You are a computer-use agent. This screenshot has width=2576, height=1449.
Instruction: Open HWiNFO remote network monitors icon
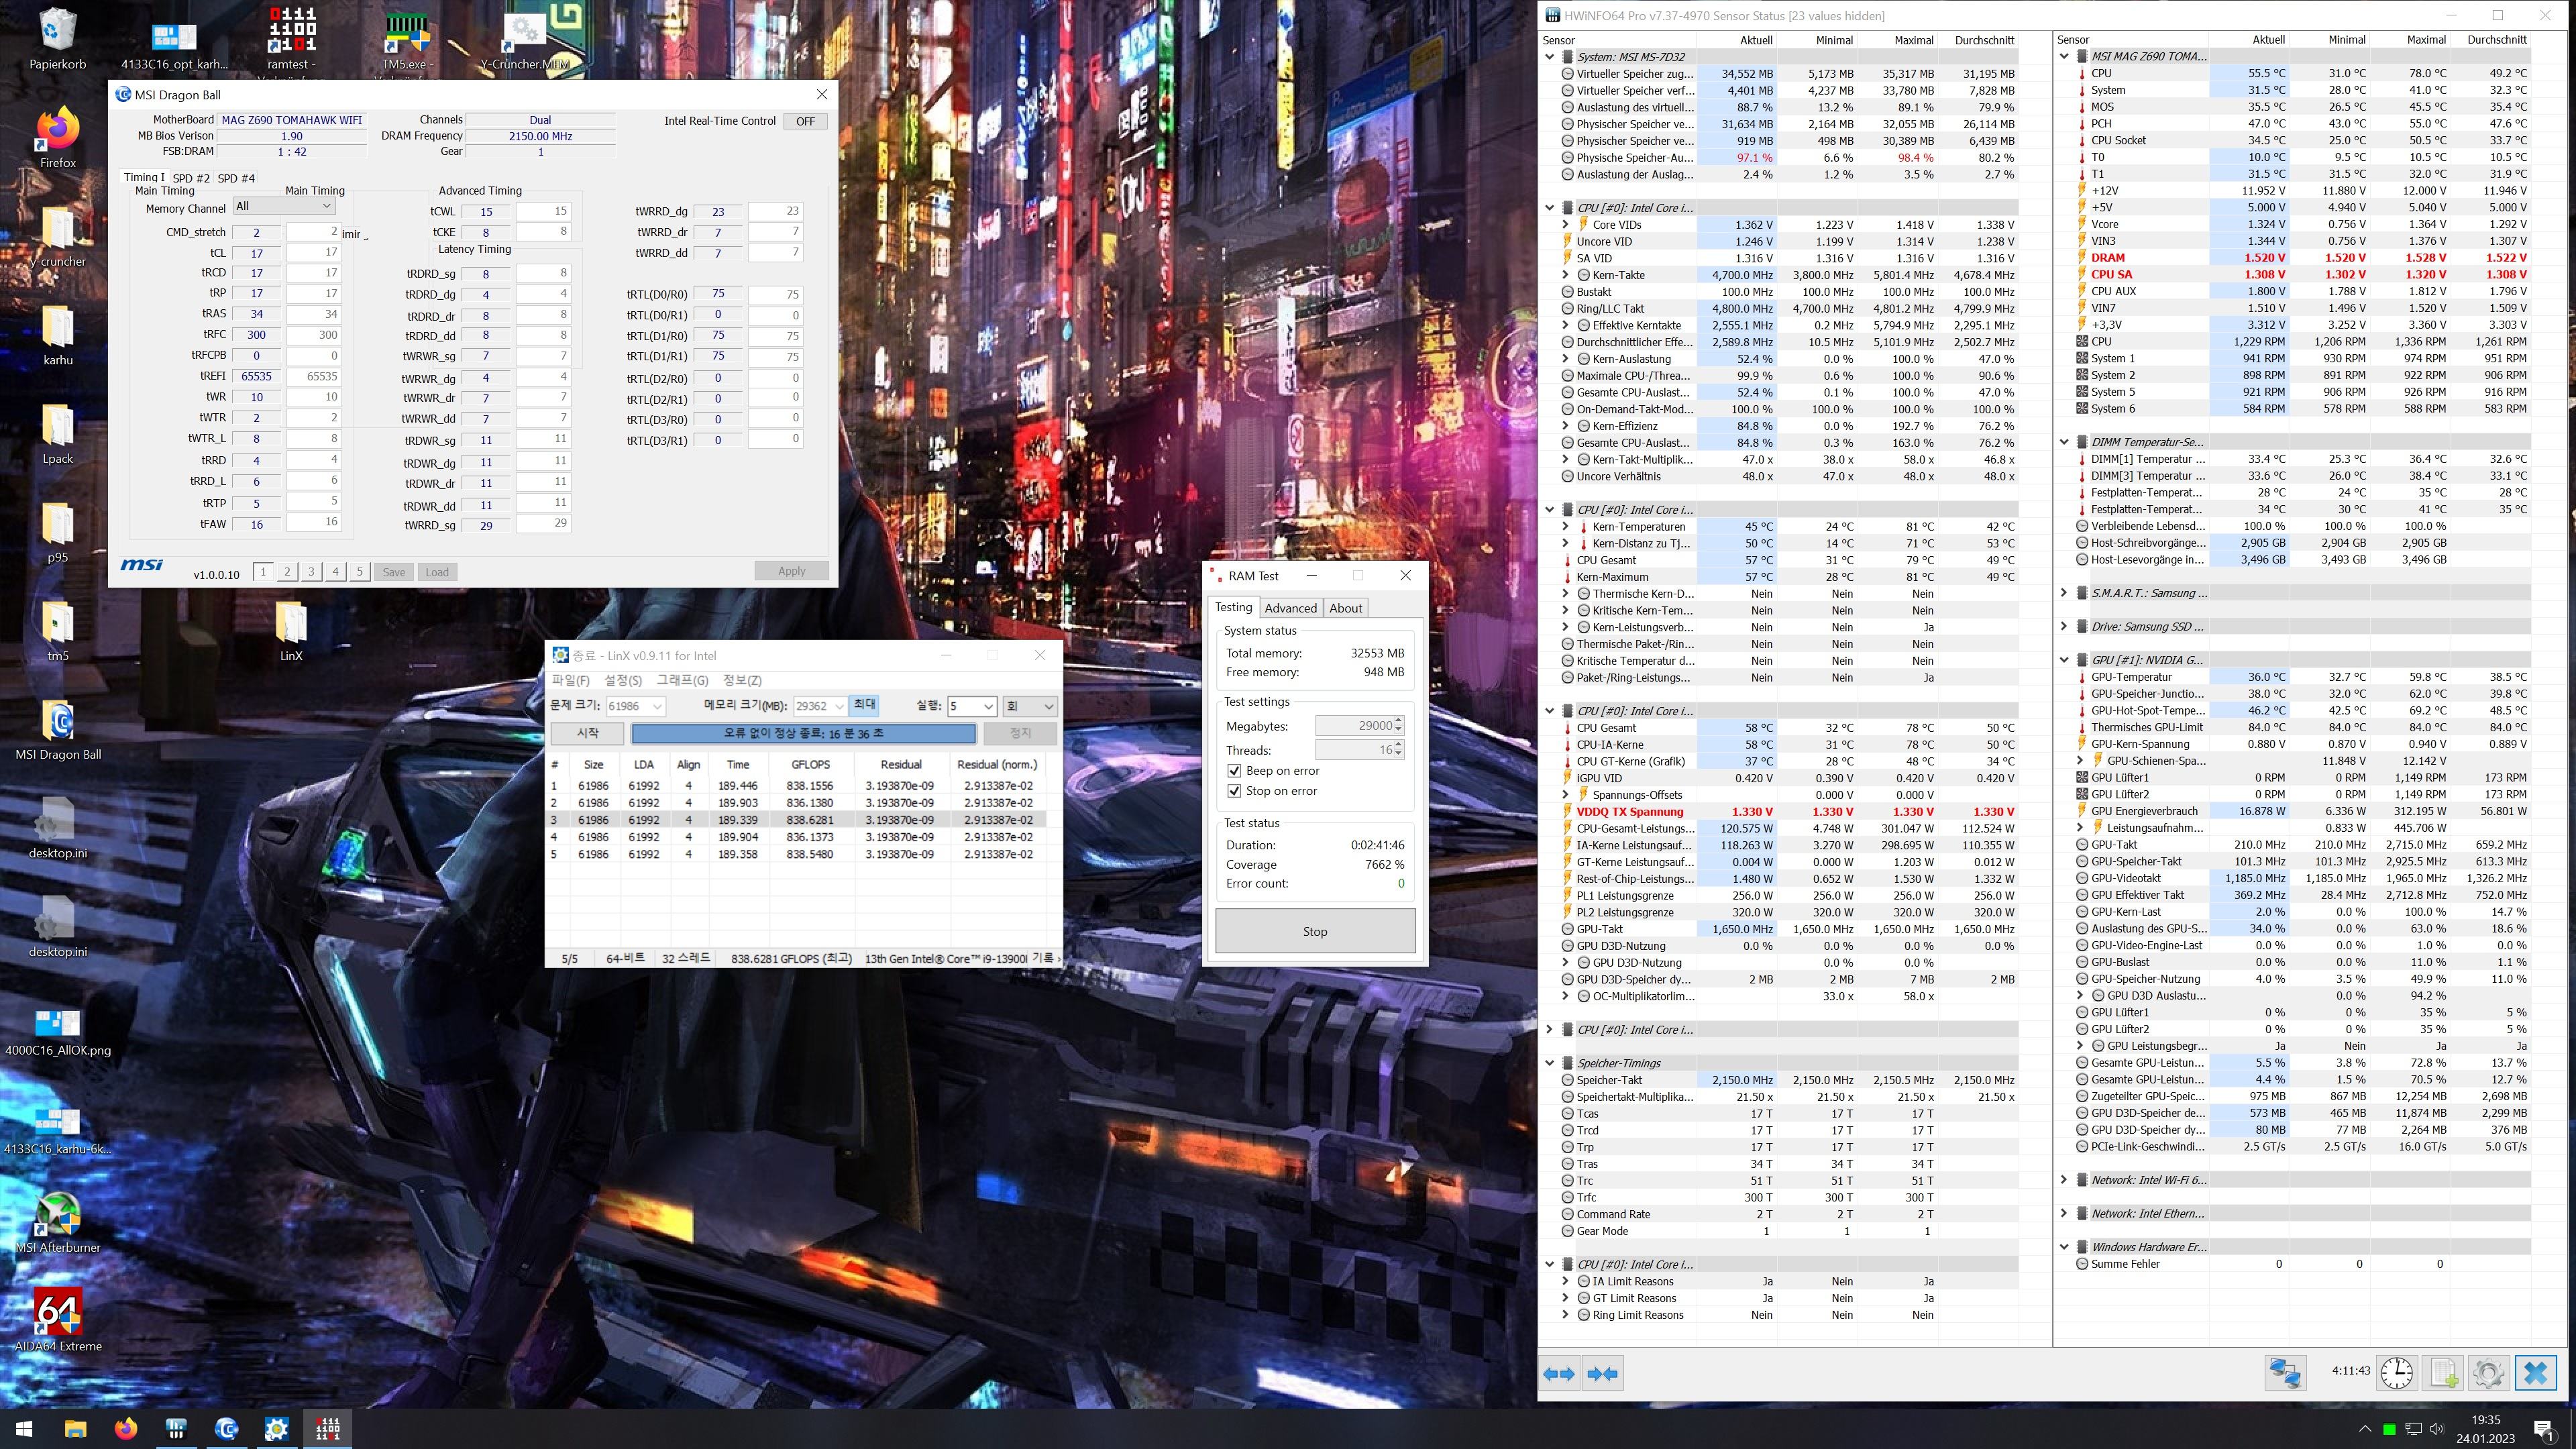pos(2285,1373)
